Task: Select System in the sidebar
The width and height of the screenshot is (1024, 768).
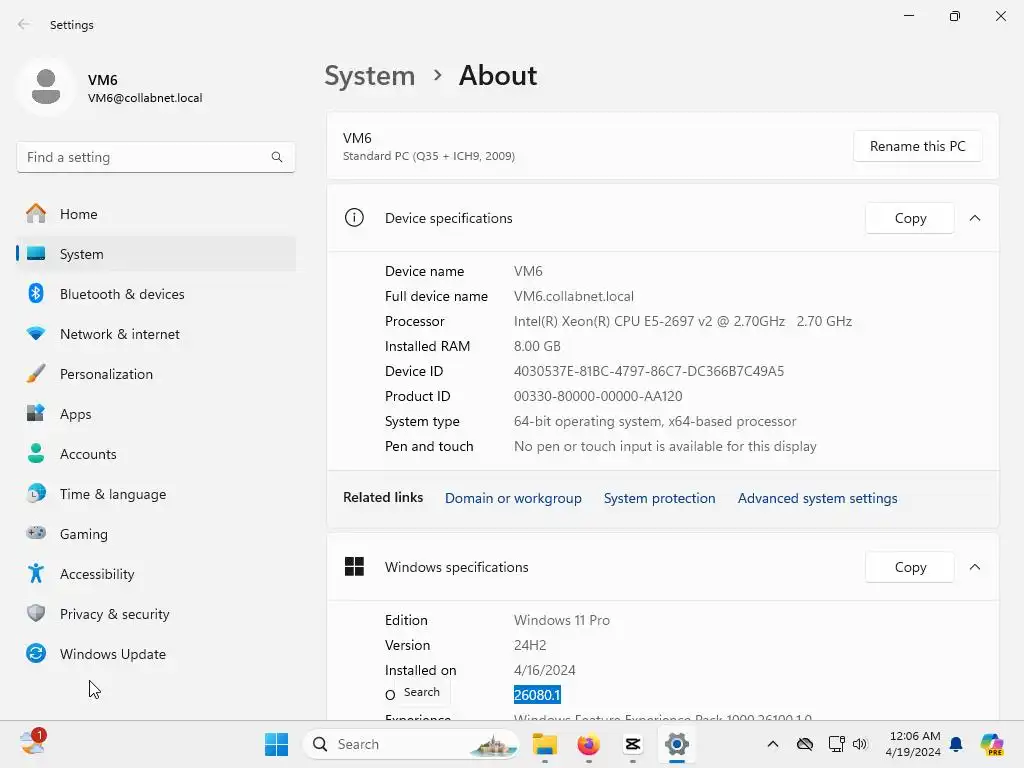Action: (155, 254)
